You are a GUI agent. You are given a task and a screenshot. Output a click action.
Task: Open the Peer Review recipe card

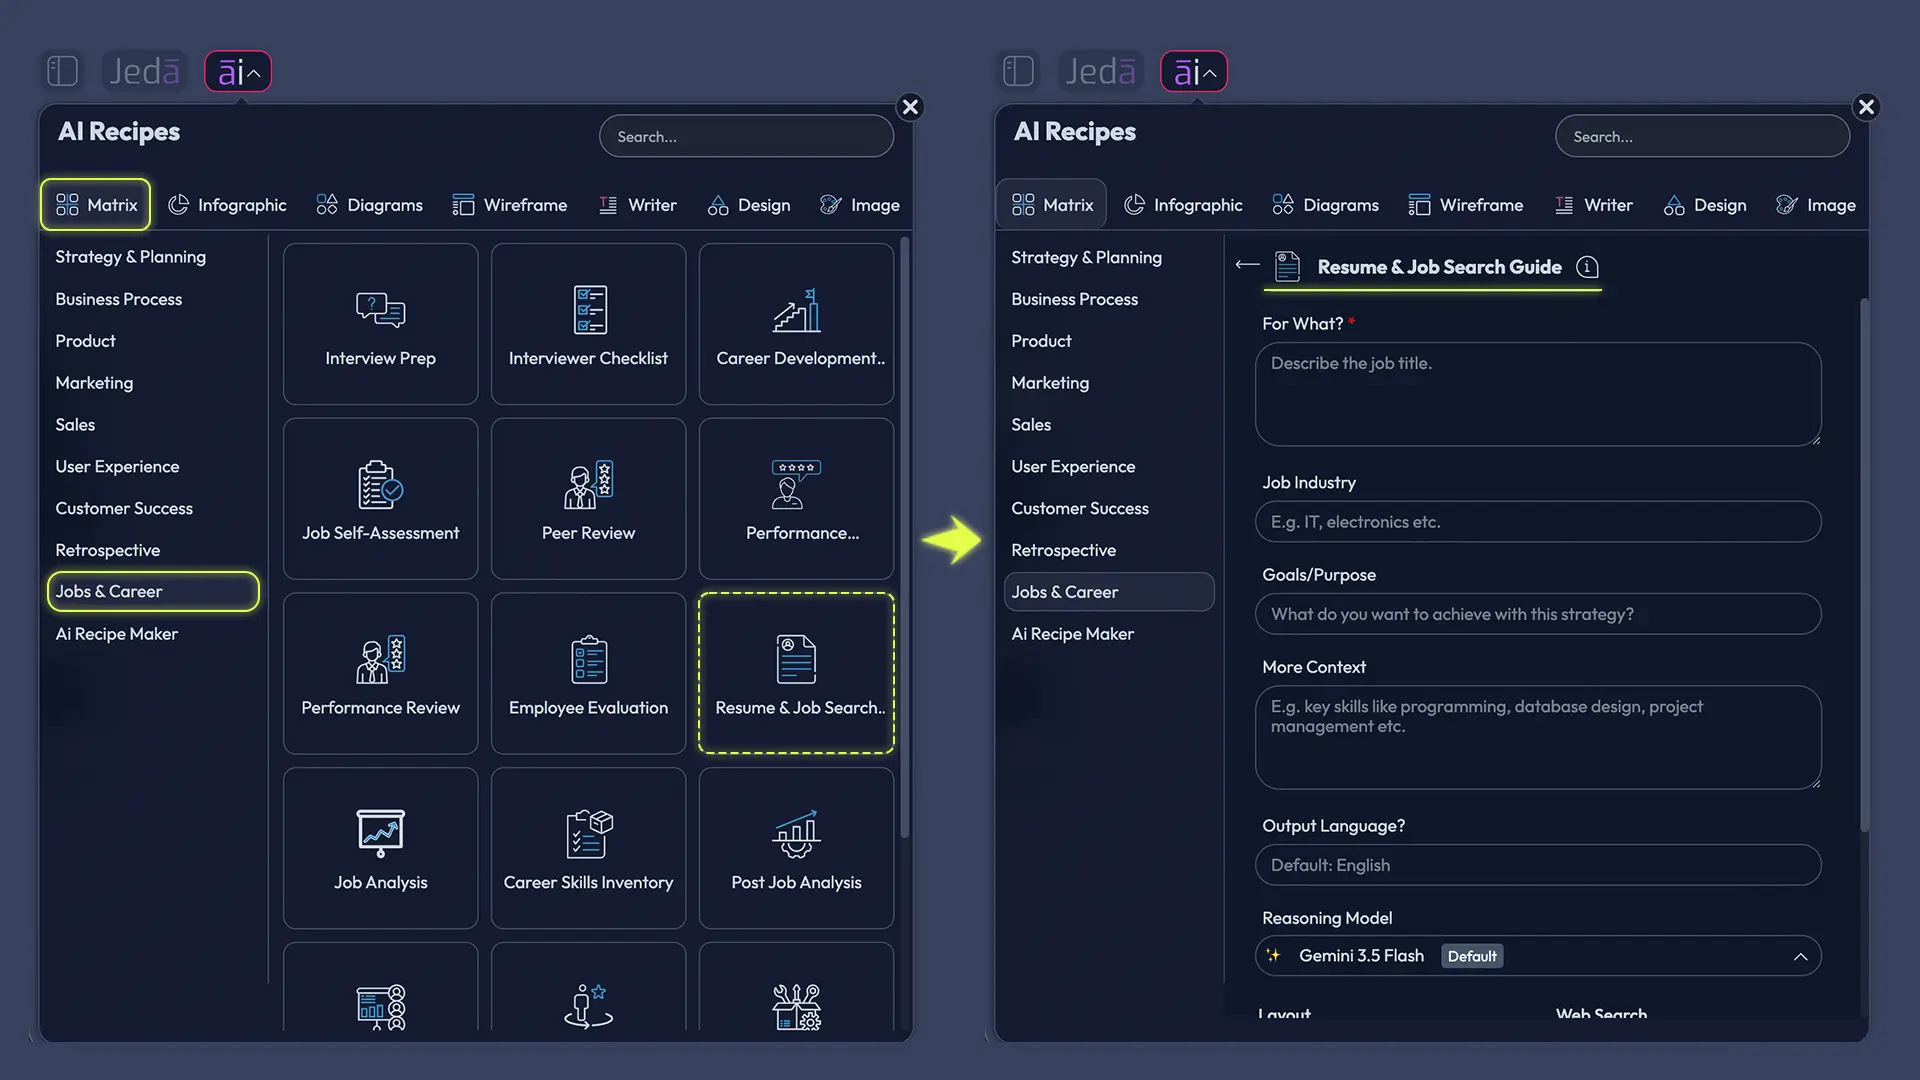click(588, 499)
